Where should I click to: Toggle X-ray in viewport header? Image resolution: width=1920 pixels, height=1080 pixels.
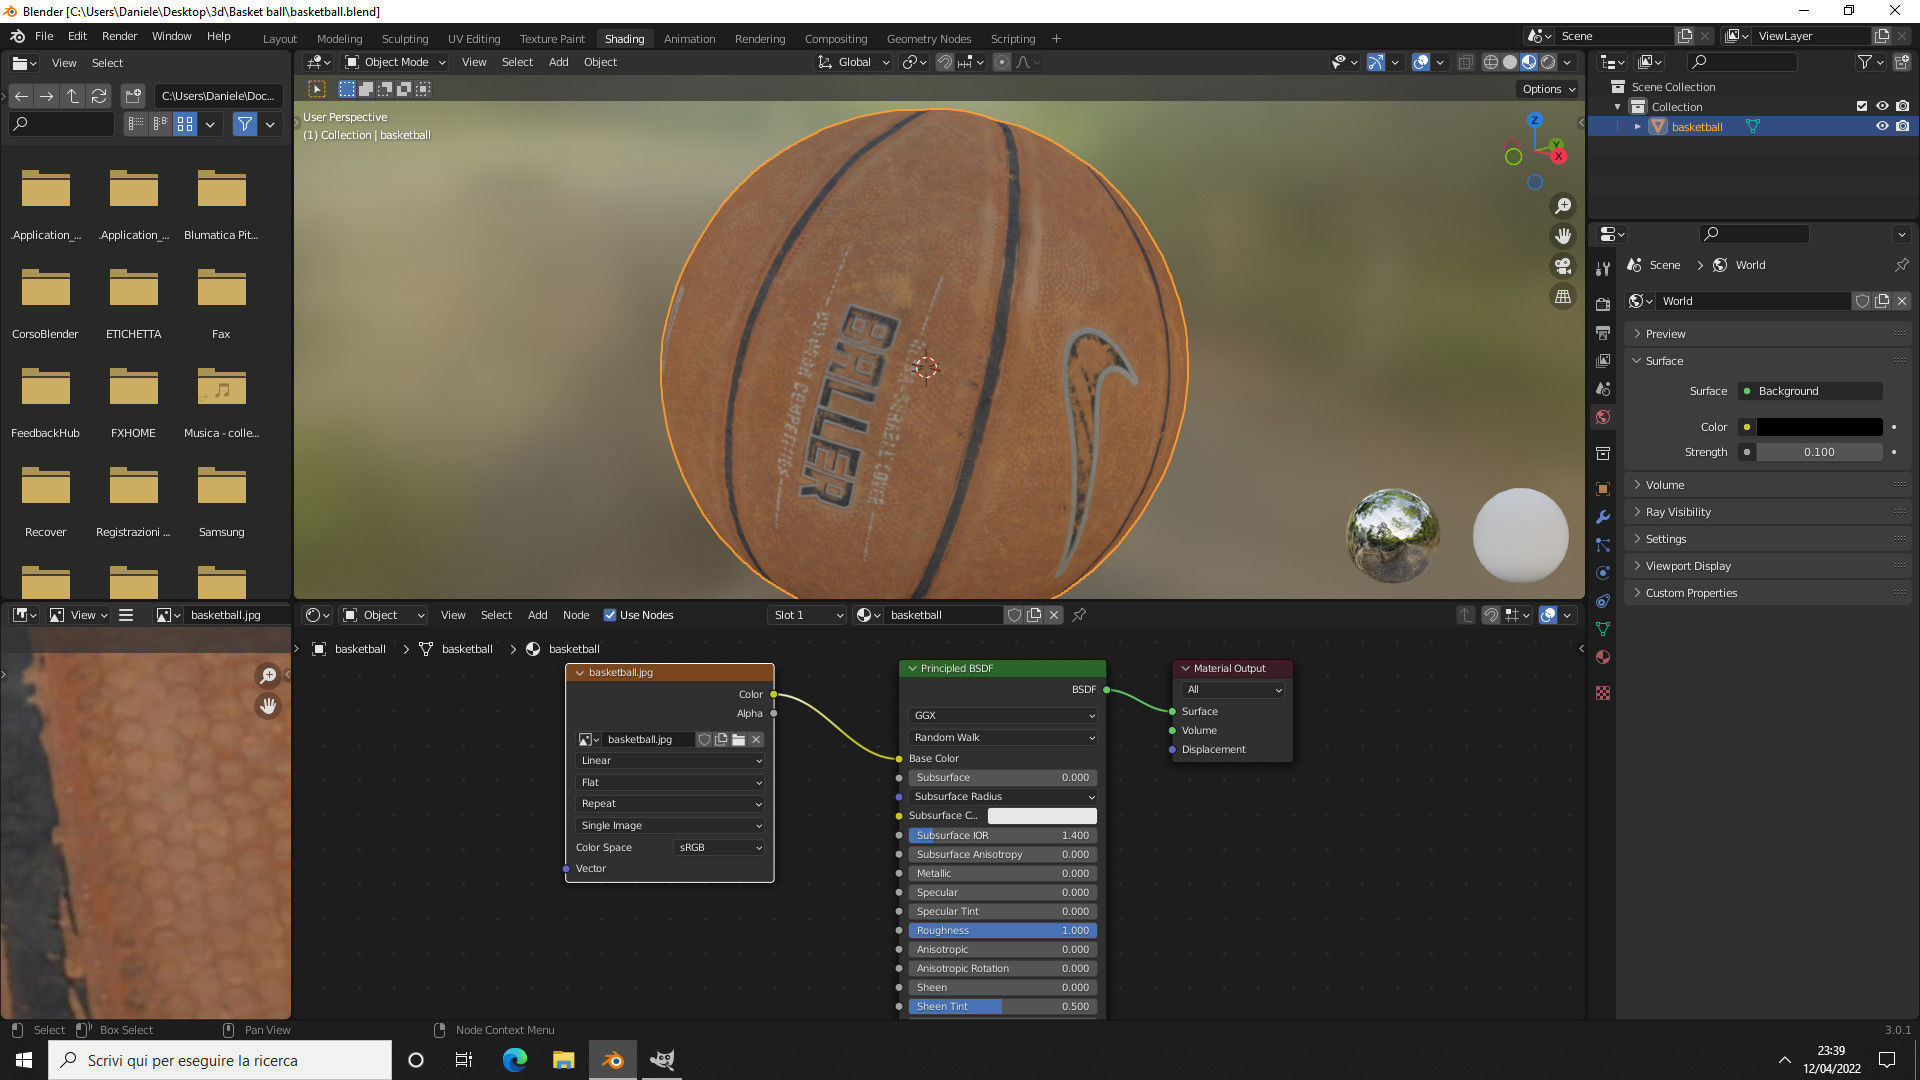pyautogui.click(x=1465, y=62)
